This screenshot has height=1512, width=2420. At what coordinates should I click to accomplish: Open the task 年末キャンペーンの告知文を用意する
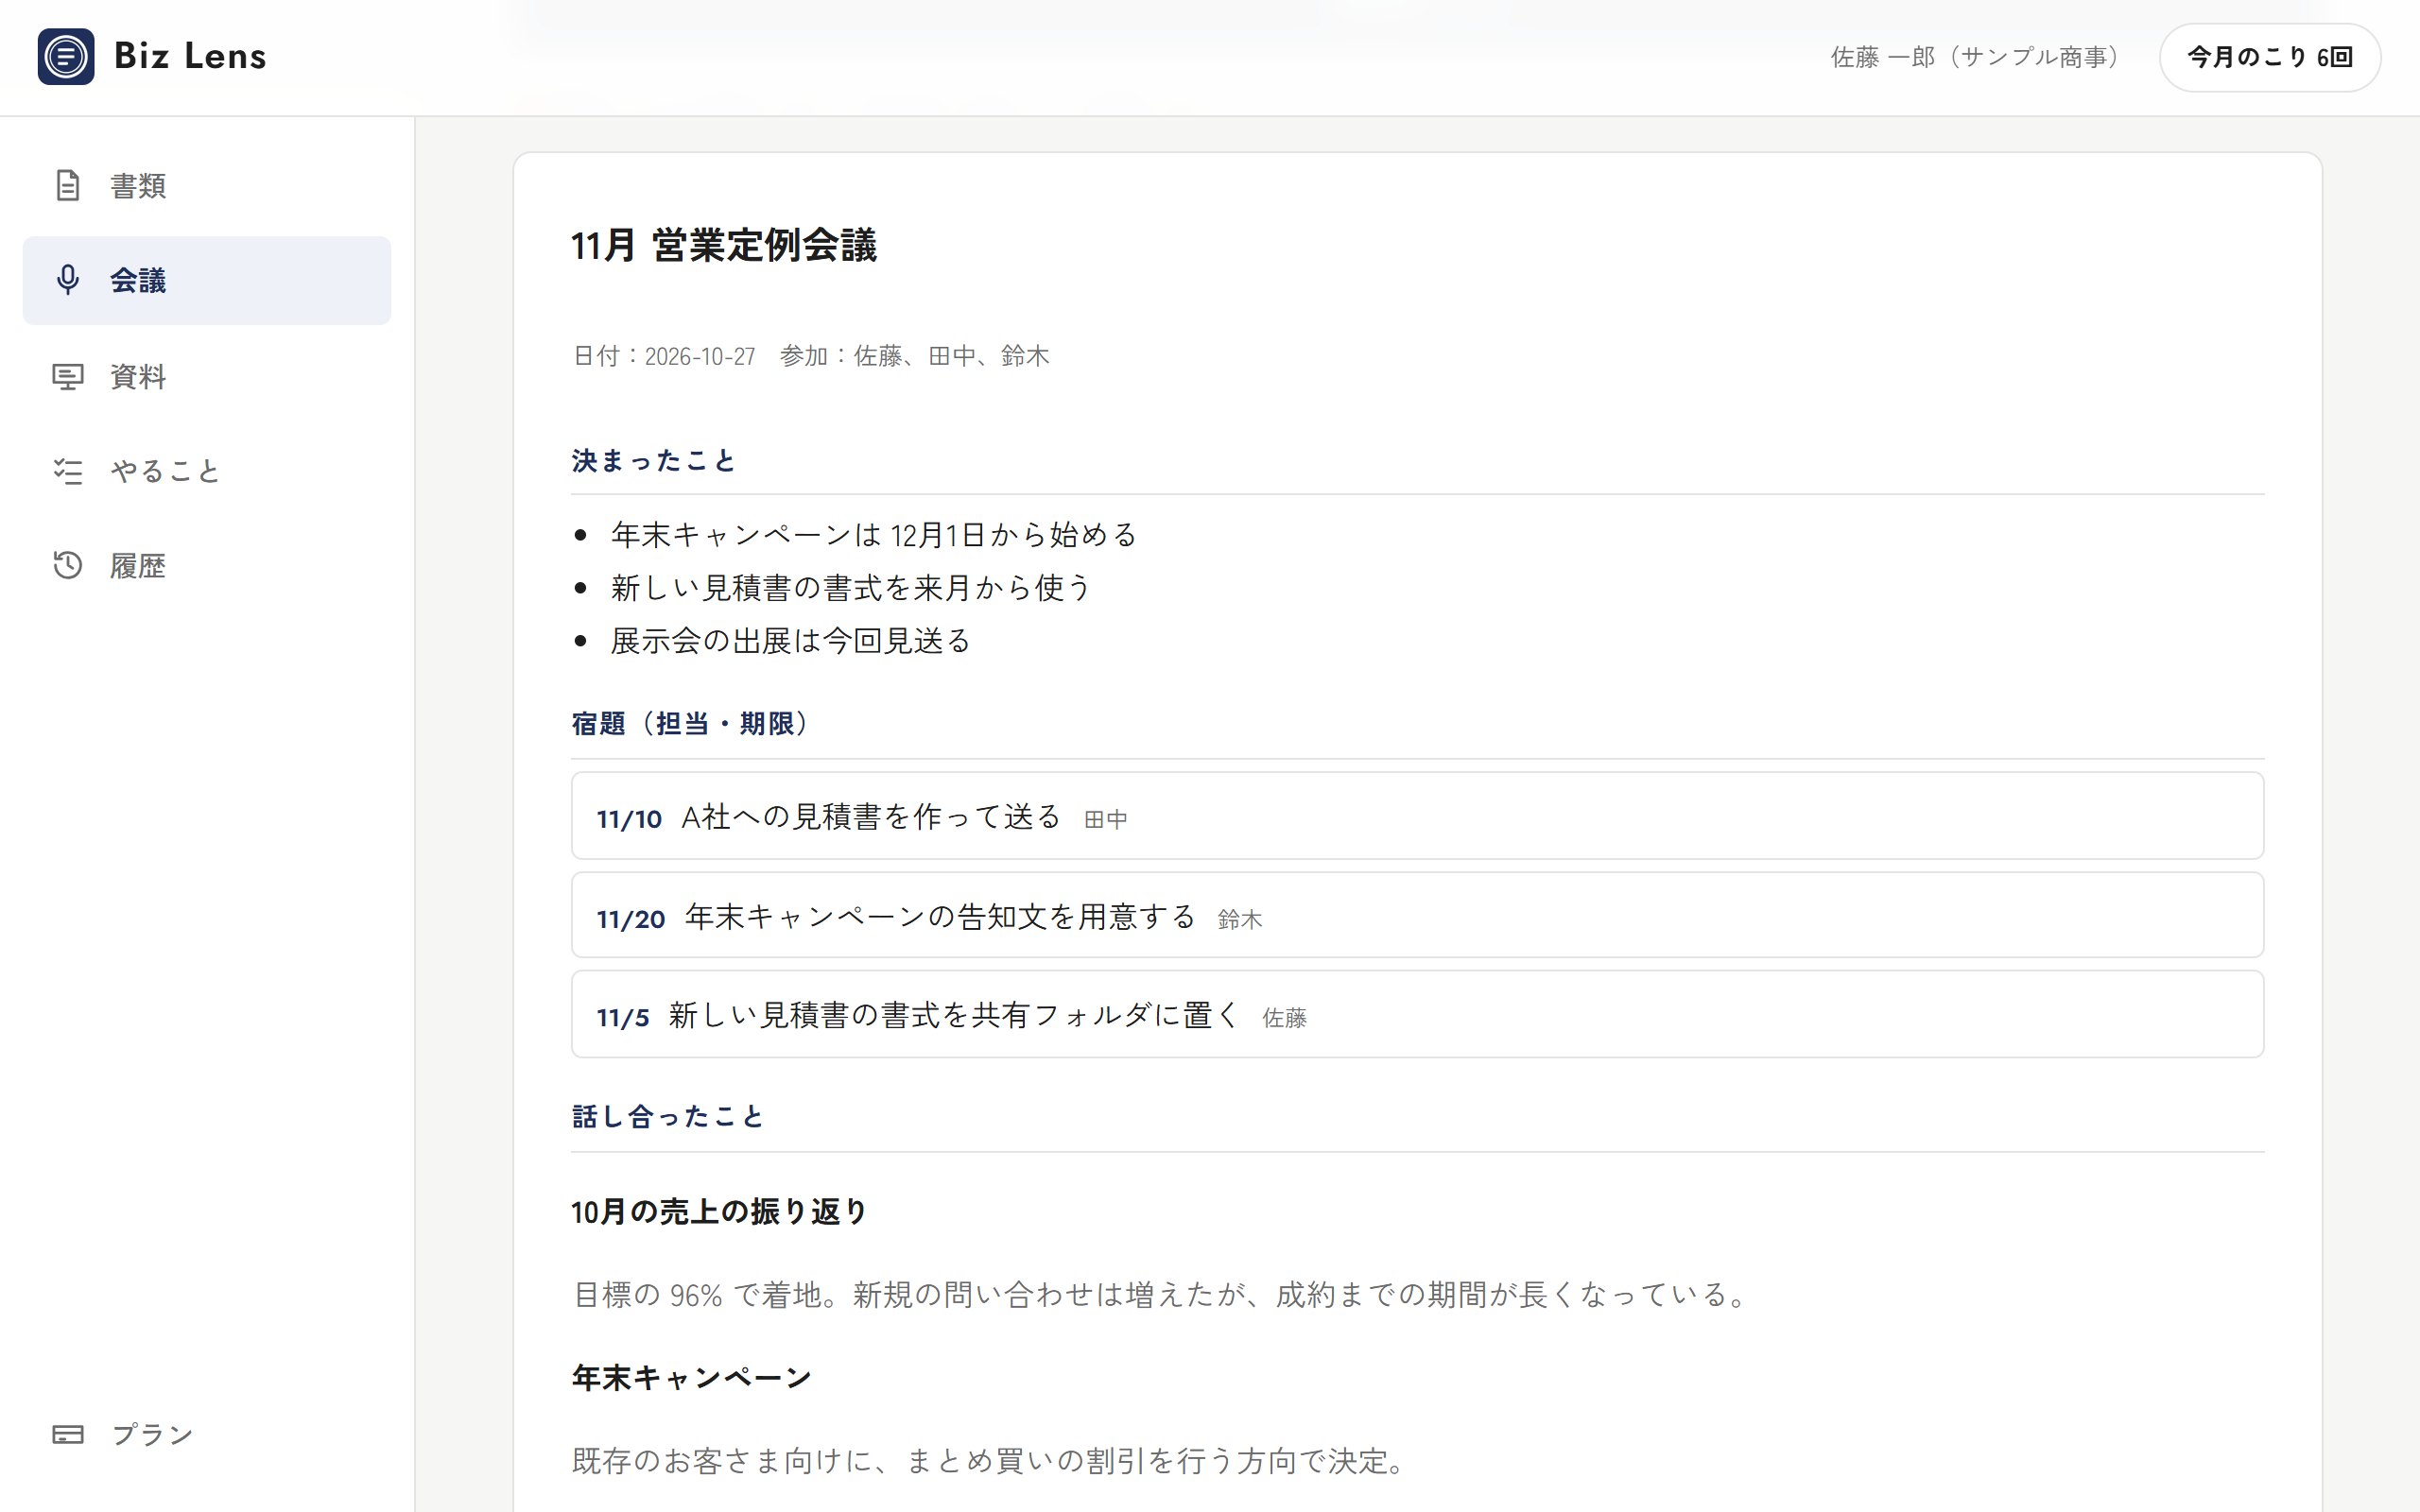click(1417, 915)
